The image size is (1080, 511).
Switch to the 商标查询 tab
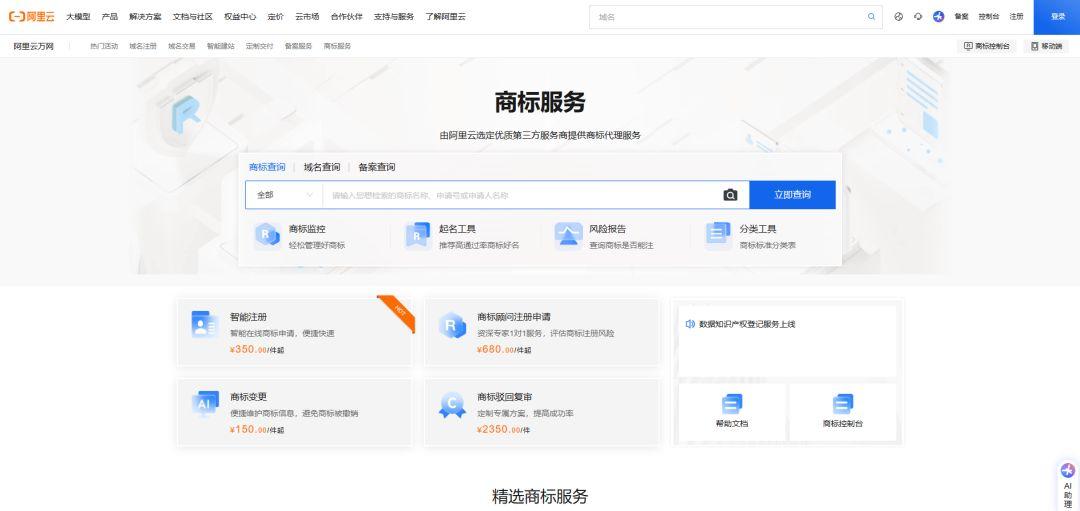pos(267,167)
